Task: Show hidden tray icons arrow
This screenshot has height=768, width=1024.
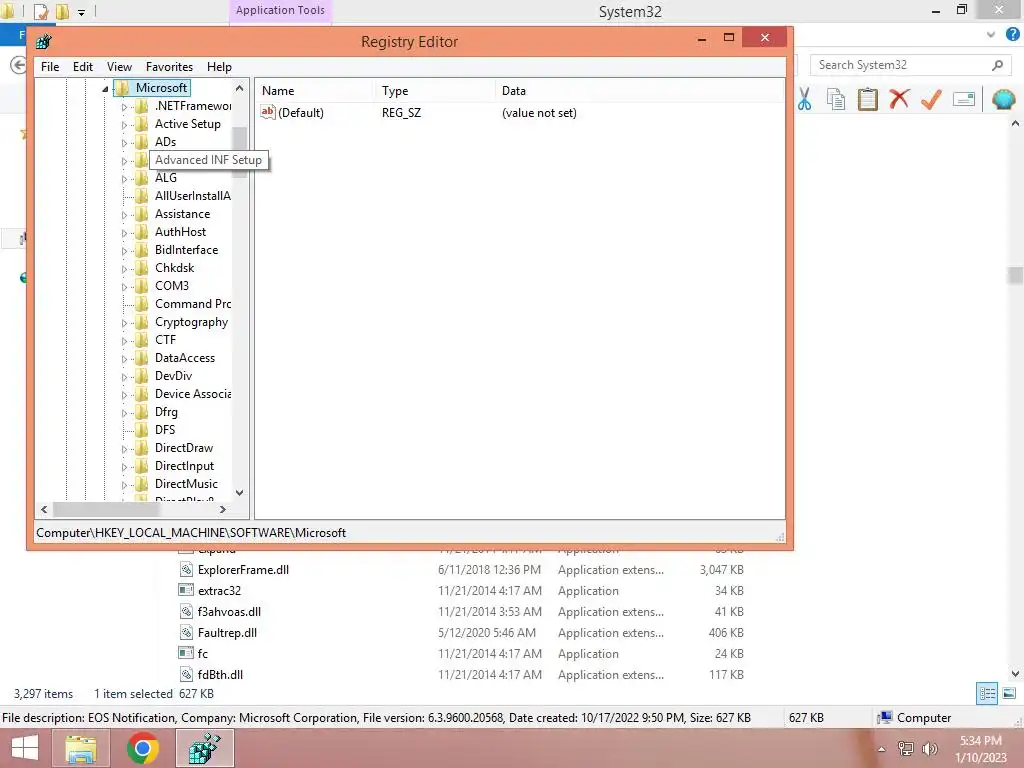Action: coord(882,749)
